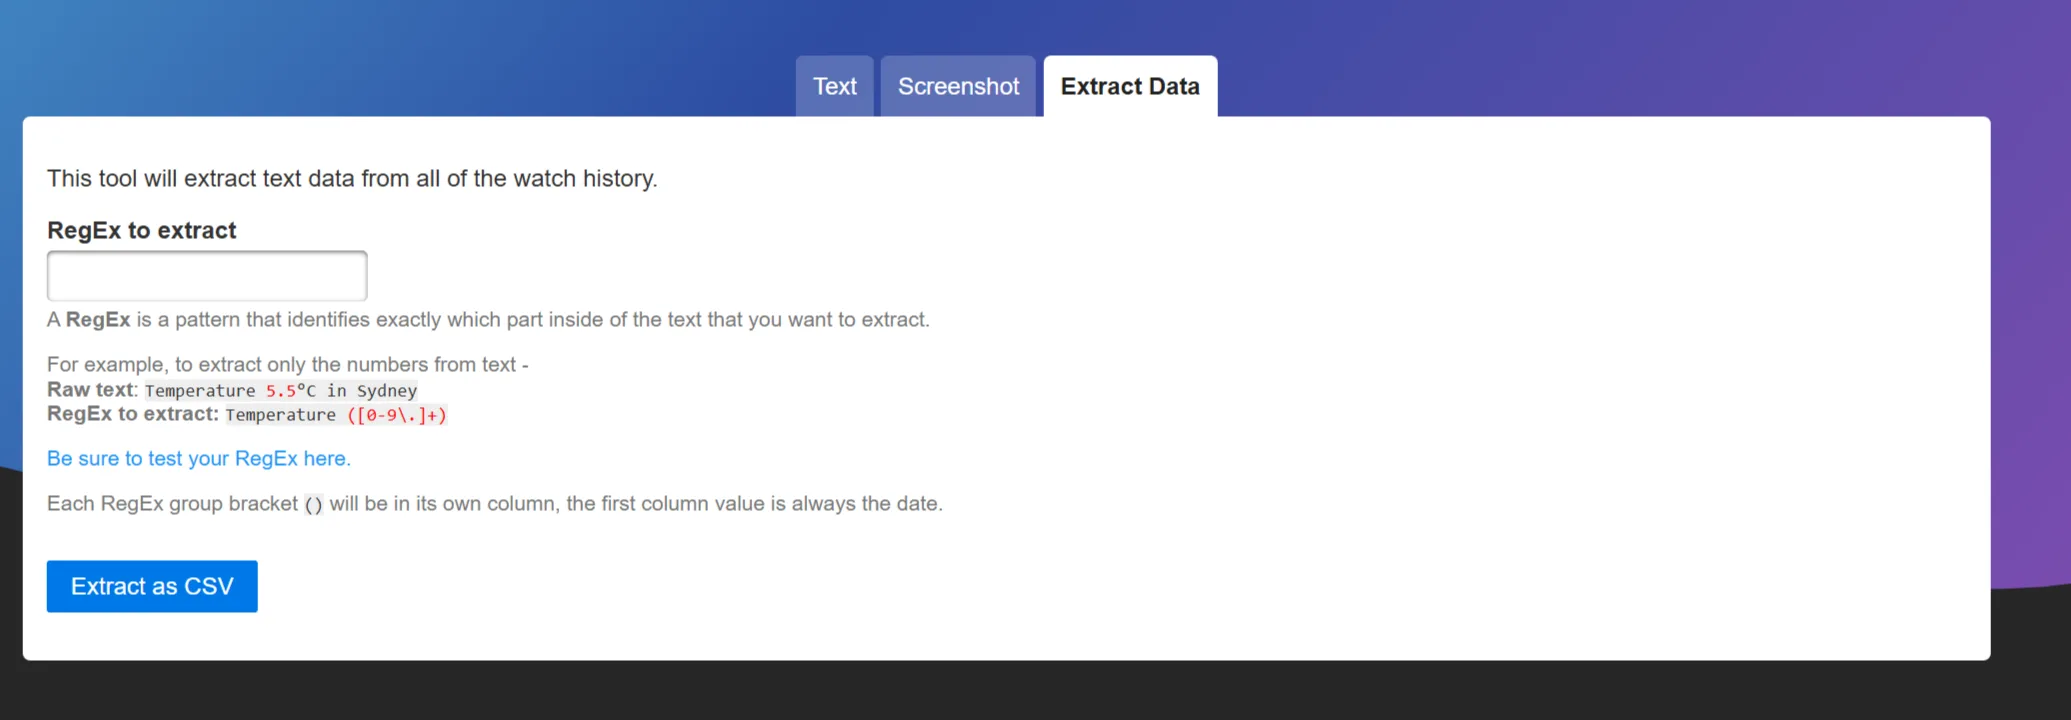Open the 'Be sure to test your RegEx here' link
2071x720 pixels.
[x=199, y=458]
